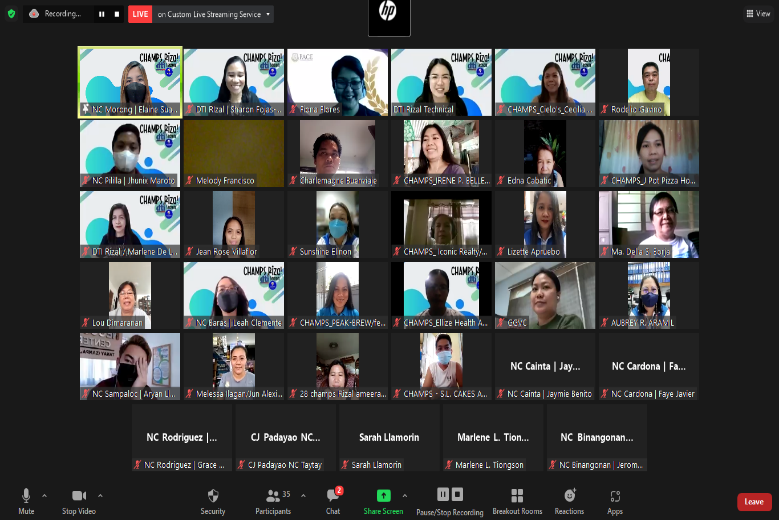
Task: Click the name label 'CHAMPS - S.L. CAKES A...'
Action: click(445, 394)
